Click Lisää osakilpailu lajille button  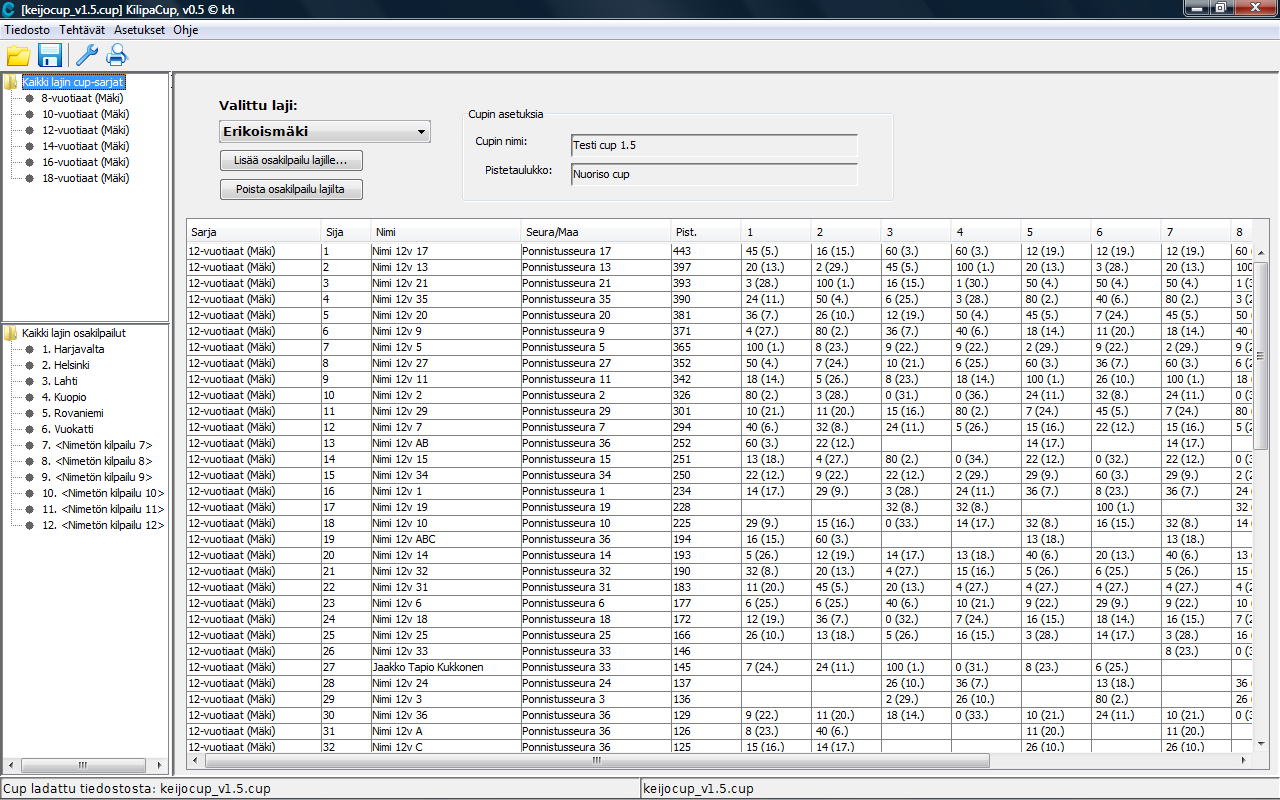pos(291,160)
